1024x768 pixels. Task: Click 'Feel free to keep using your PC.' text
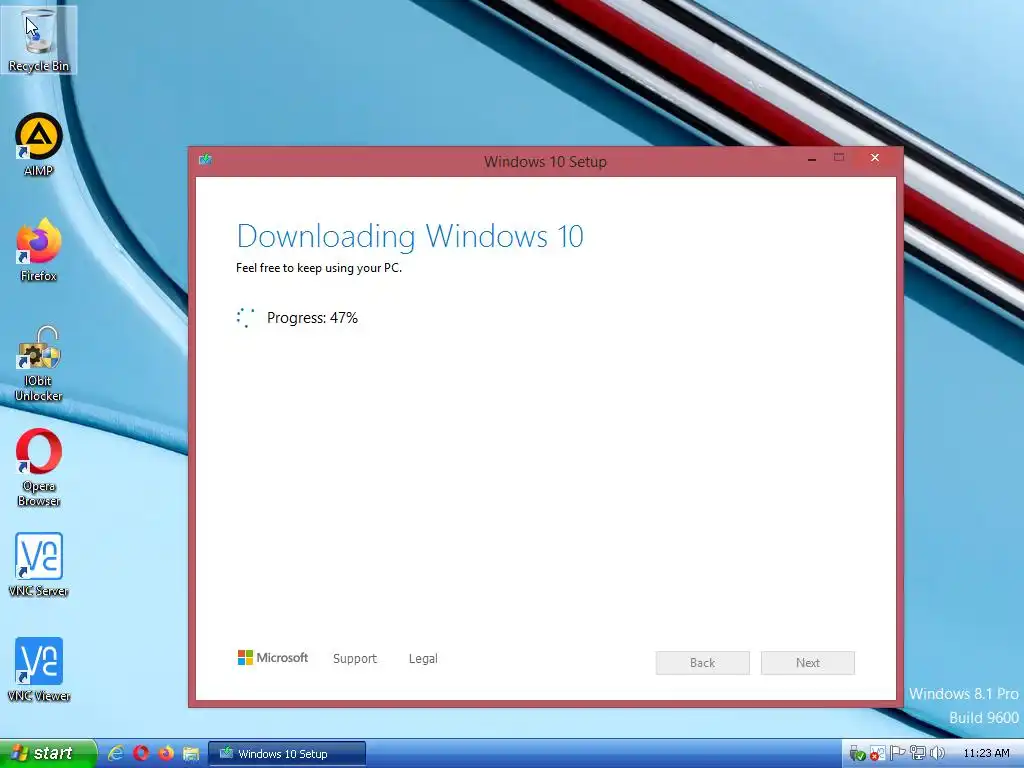coord(319,268)
